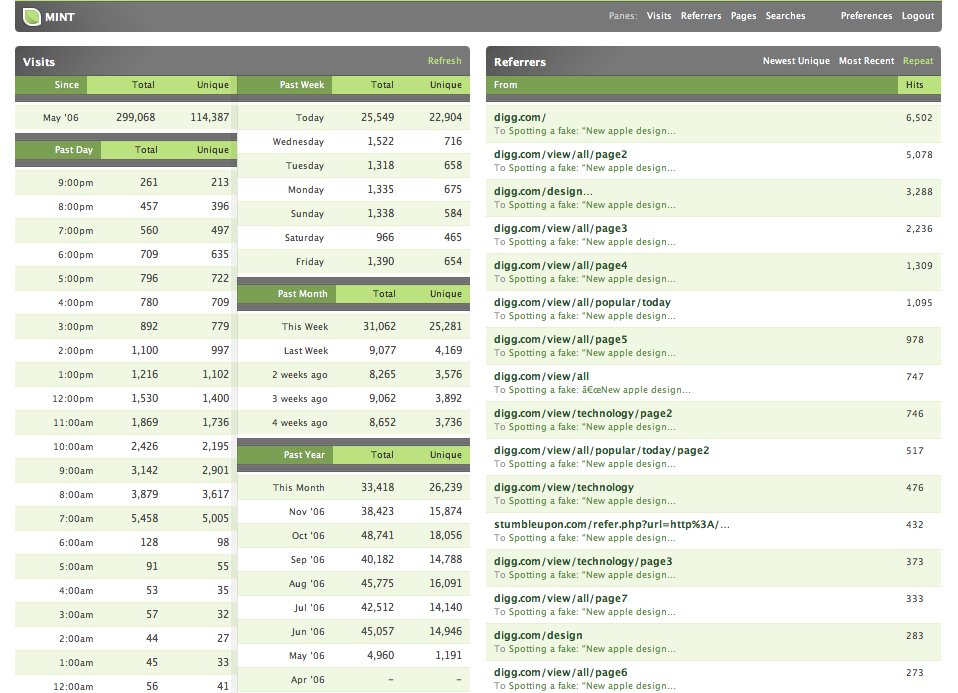Click the Last Week row label
958x693 pixels.
[305, 351]
